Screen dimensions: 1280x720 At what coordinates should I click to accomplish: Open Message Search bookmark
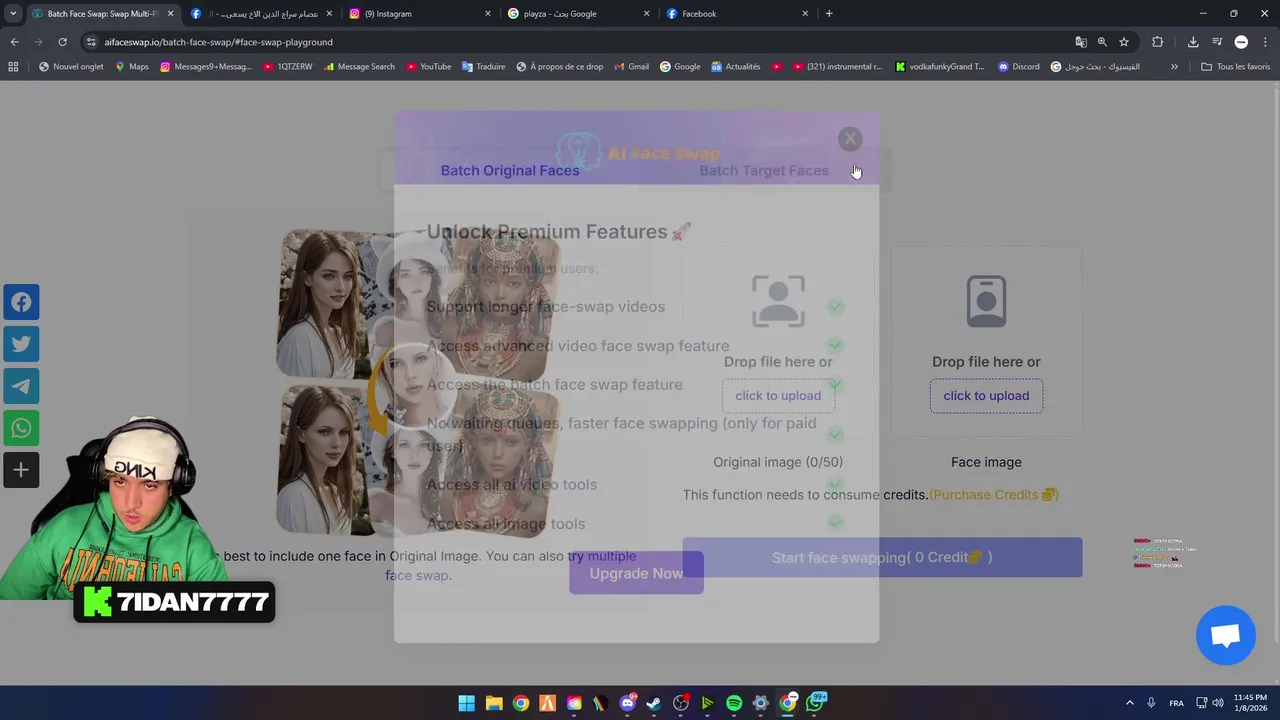click(359, 67)
